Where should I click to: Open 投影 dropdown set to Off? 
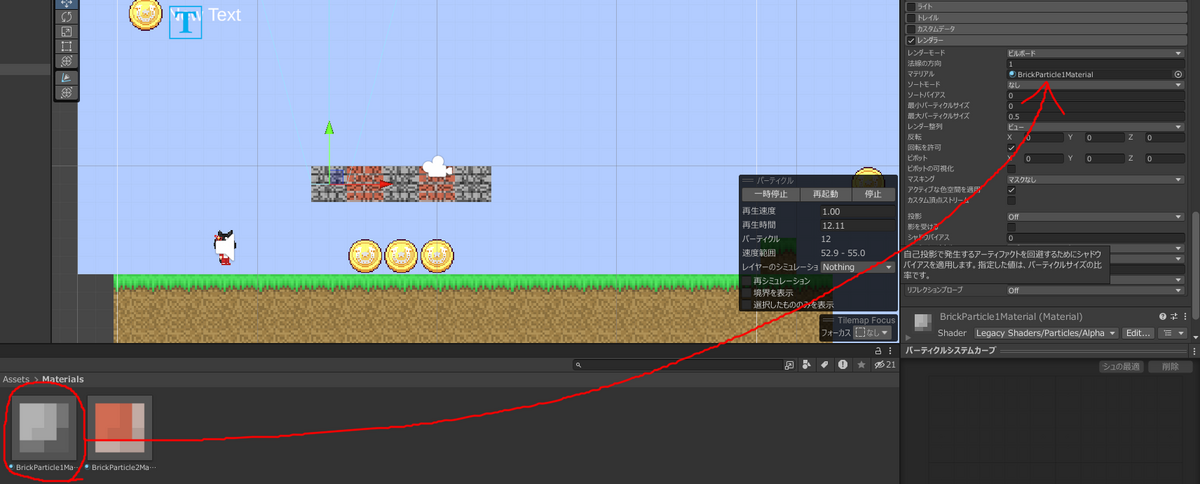pos(1095,216)
